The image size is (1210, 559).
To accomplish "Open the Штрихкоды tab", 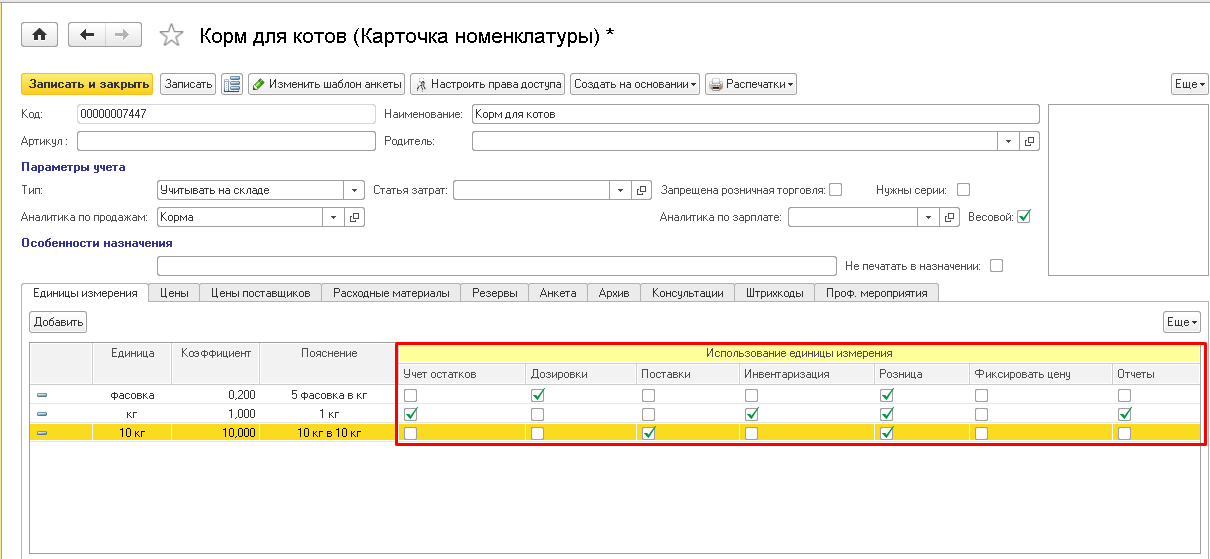I will pos(774,293).
